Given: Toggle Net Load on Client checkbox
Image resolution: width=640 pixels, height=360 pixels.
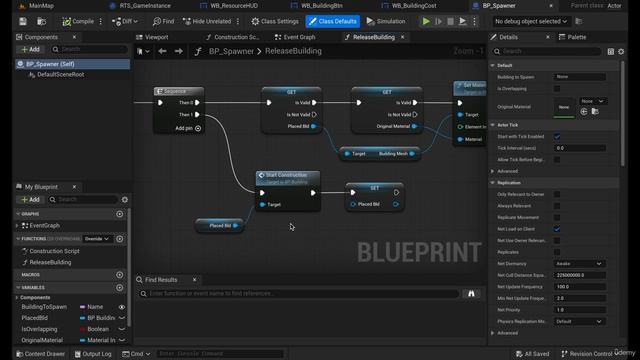Looking at the screenshot, I should (x=557, y=229).
